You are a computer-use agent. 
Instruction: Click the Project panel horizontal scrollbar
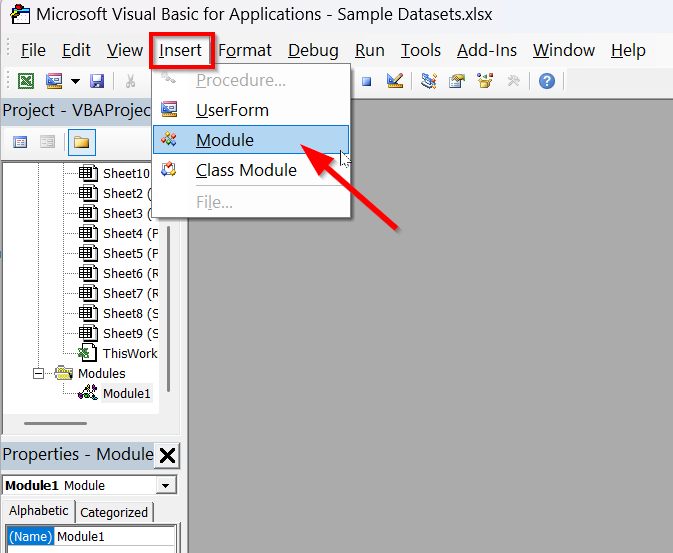pos(55,423)
